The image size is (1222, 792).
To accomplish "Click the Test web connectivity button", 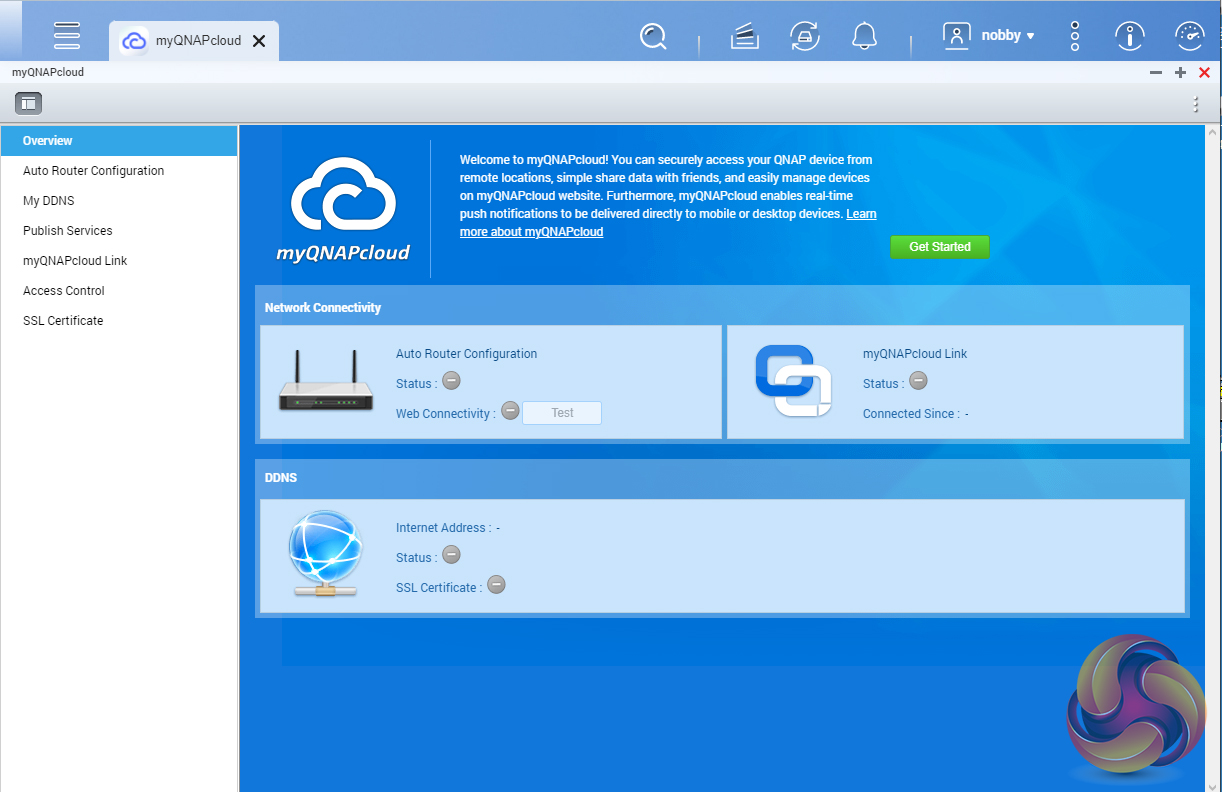I will coord(562,413).
